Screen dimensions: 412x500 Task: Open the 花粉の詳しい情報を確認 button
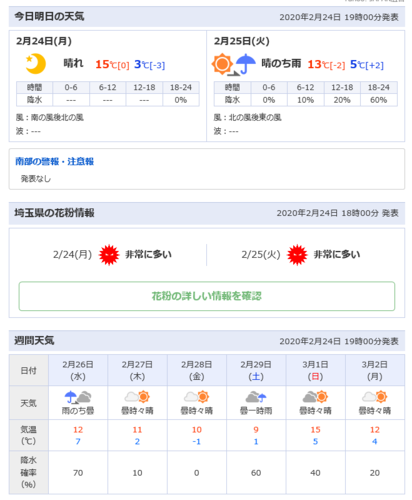[x=207, y=296]
